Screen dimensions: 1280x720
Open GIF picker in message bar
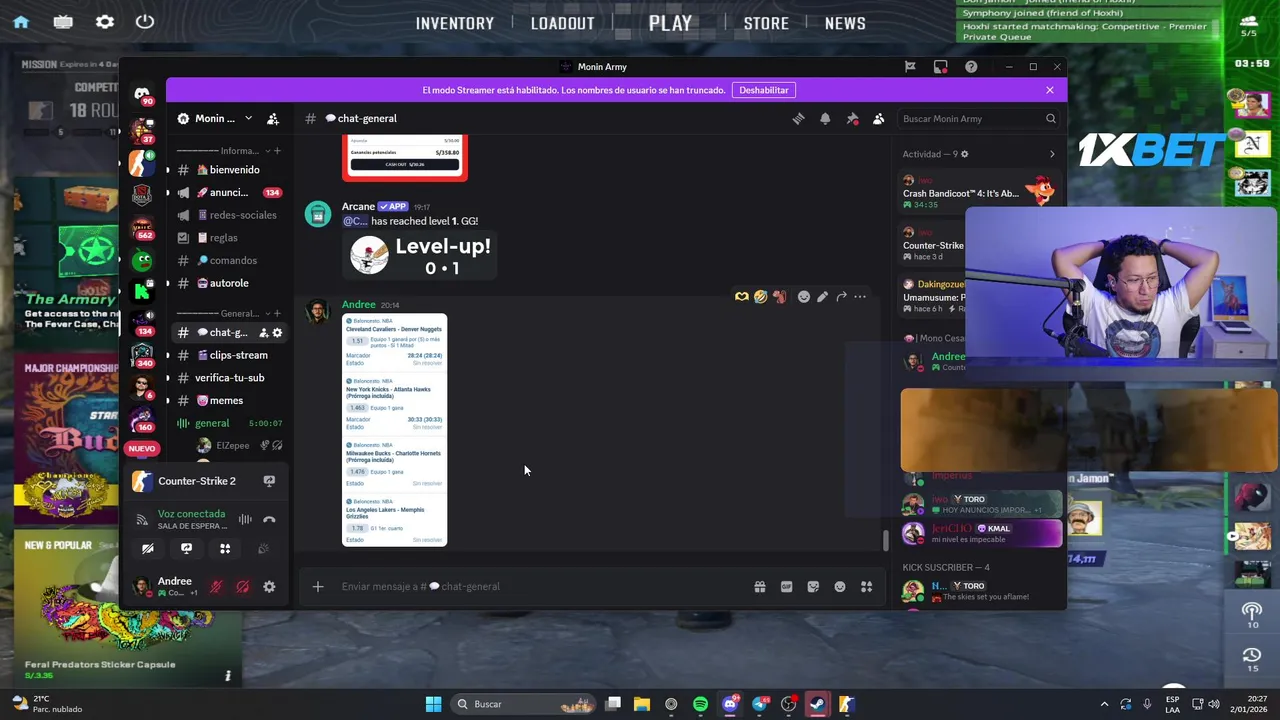pos(787,587)
